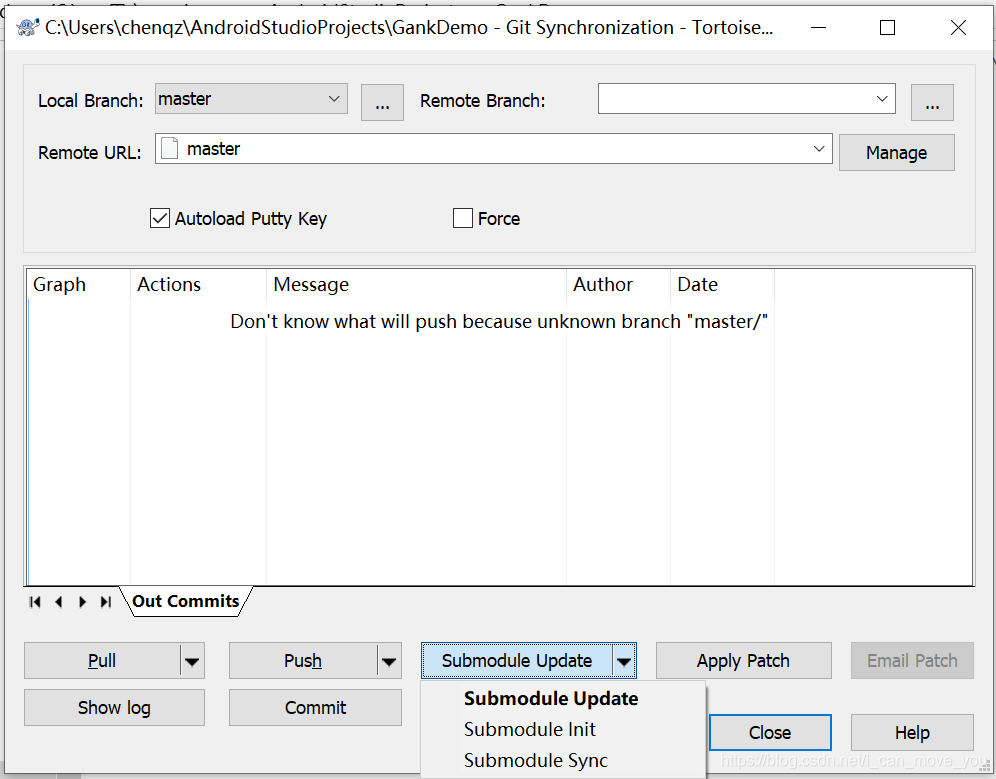Open the Local Branch dropdown

(x=334, y=98)
